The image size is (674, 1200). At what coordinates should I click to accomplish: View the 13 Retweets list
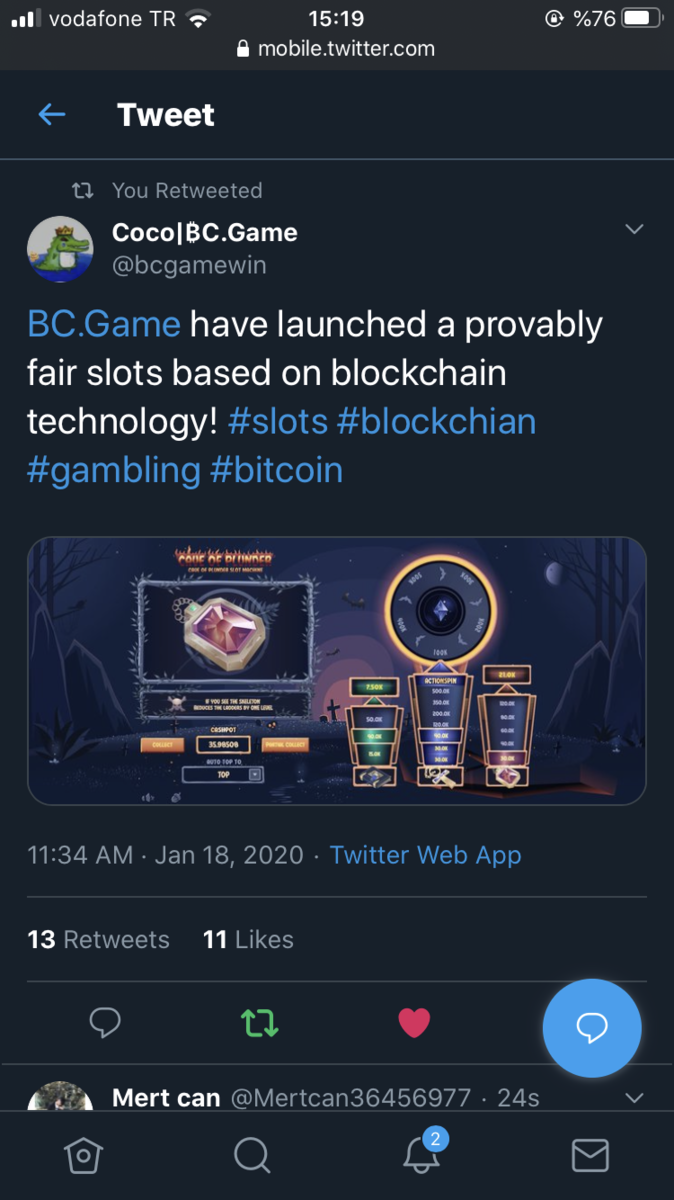coord(98,940)
